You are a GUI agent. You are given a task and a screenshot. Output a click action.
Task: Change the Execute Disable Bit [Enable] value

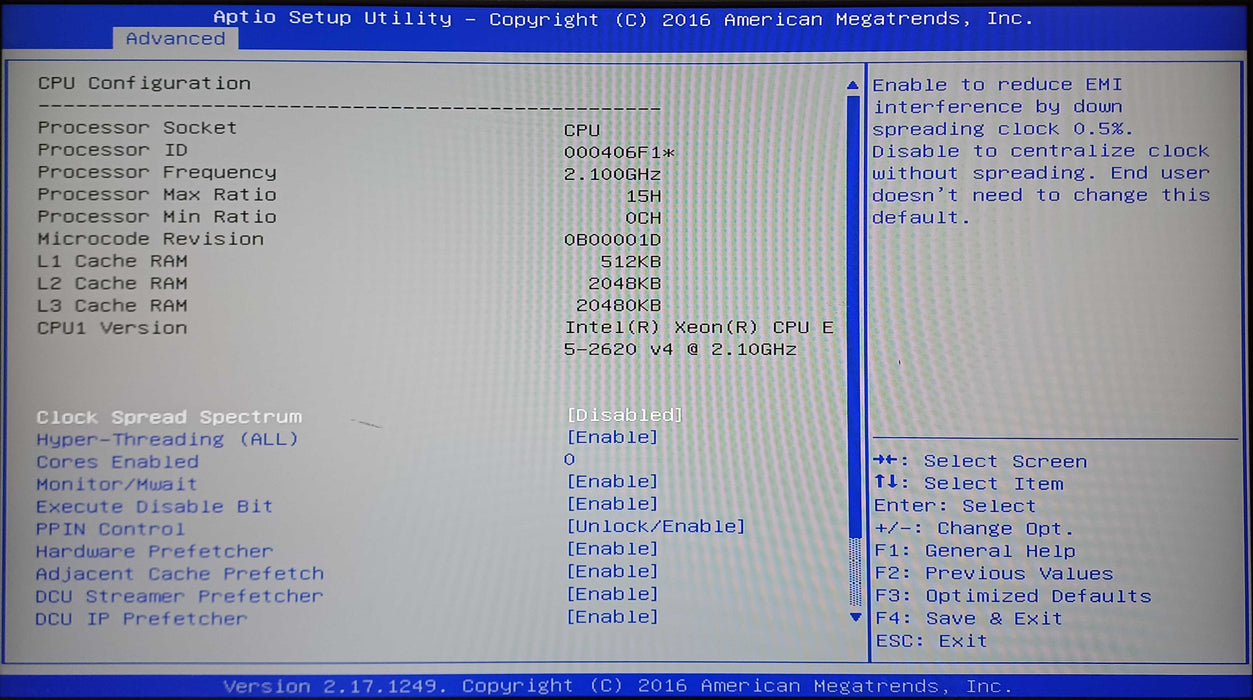[x=613, y=504]
